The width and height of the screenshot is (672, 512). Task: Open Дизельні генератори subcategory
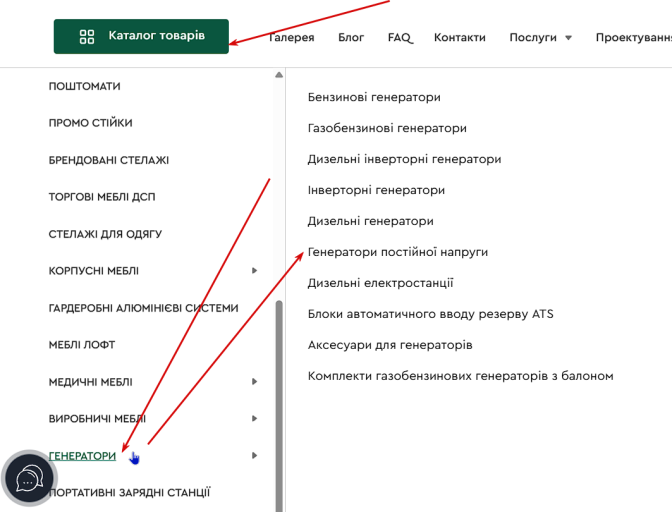371,221
